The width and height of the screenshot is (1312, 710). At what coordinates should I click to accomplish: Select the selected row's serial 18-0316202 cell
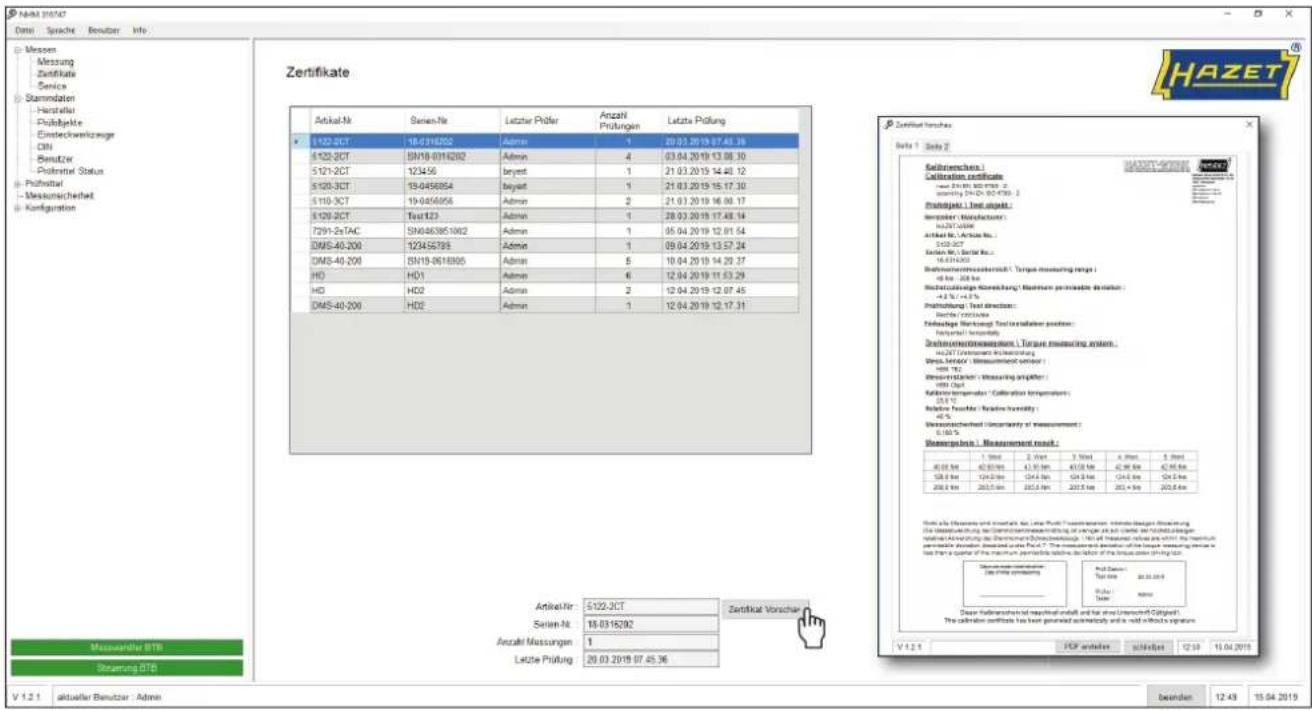click(452, 142)
